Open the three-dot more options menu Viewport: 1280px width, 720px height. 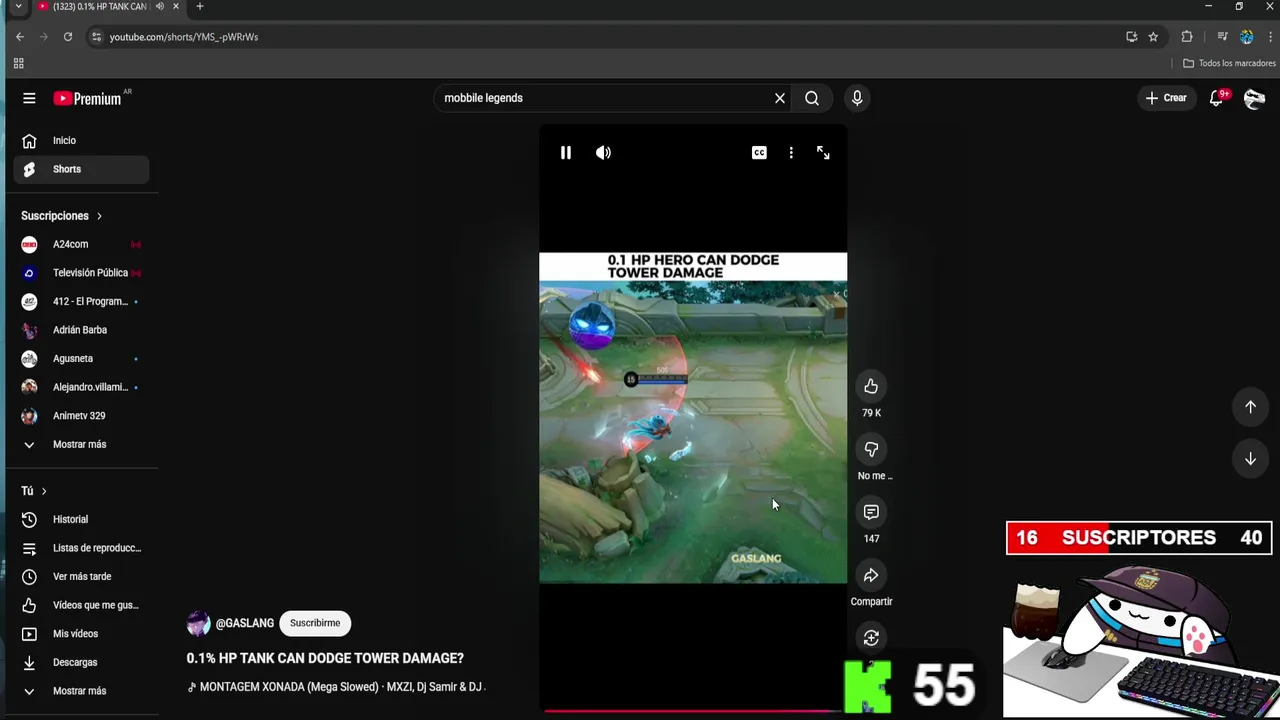pyautogui.click(x=791, y=153)
